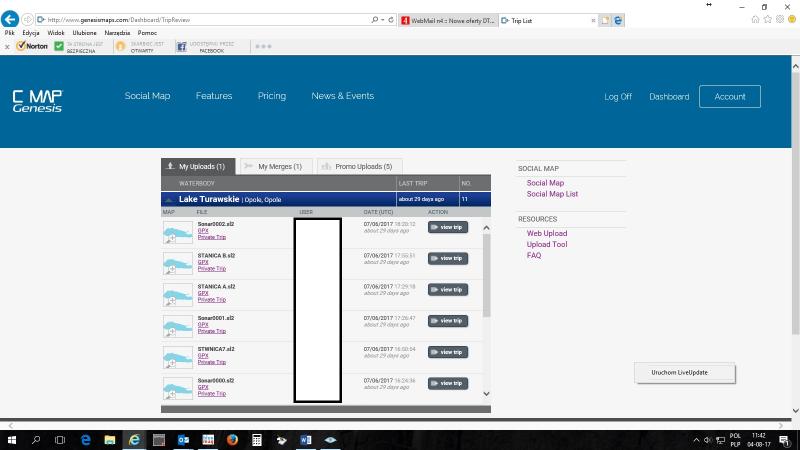Open the Widok menu
The image size is (800, 450).
(x=56, y=33)
